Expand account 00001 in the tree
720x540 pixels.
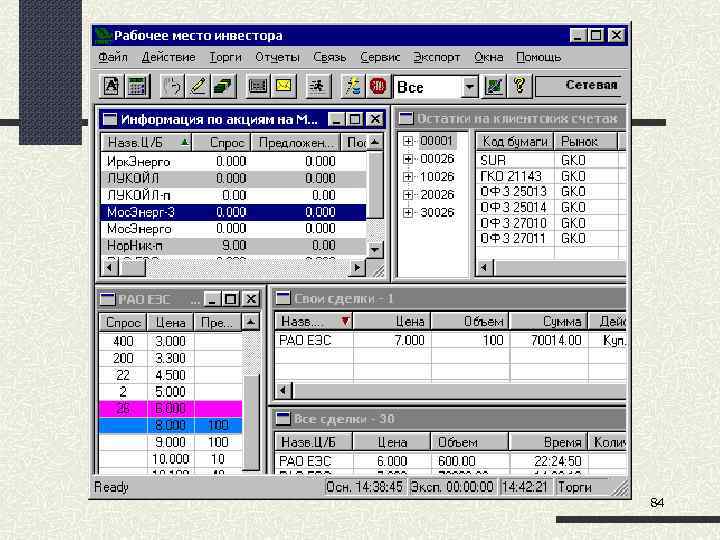[x=408, y=141]
